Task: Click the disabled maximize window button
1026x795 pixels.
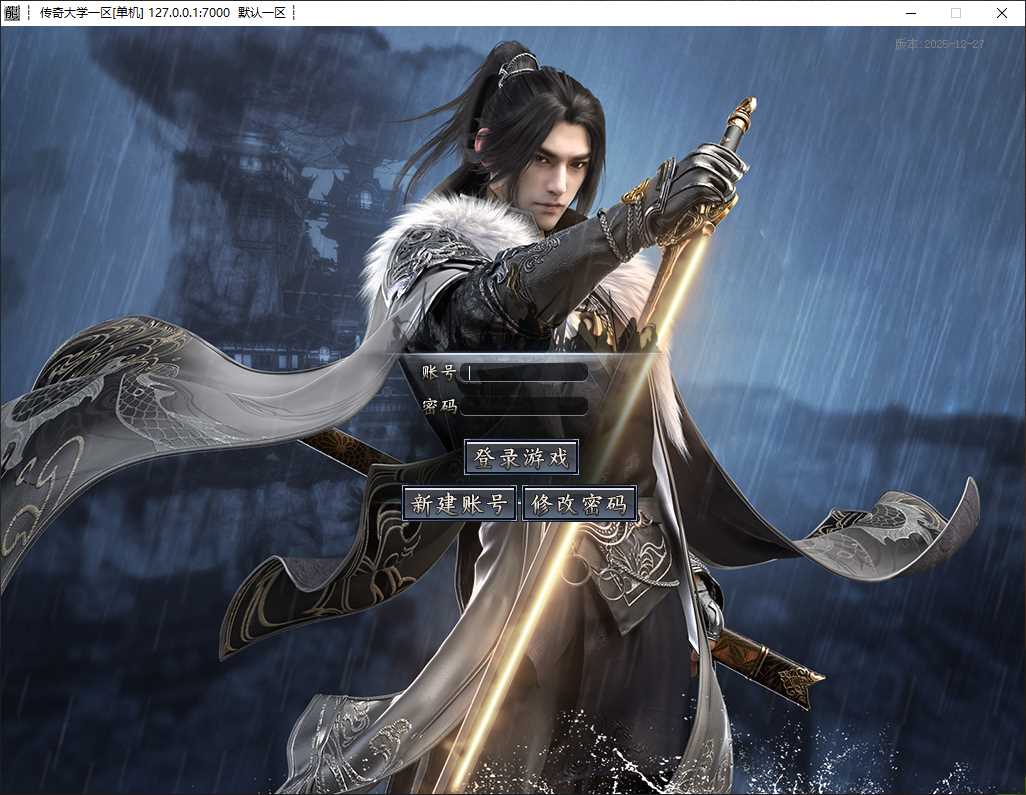Action: point(956,12)
